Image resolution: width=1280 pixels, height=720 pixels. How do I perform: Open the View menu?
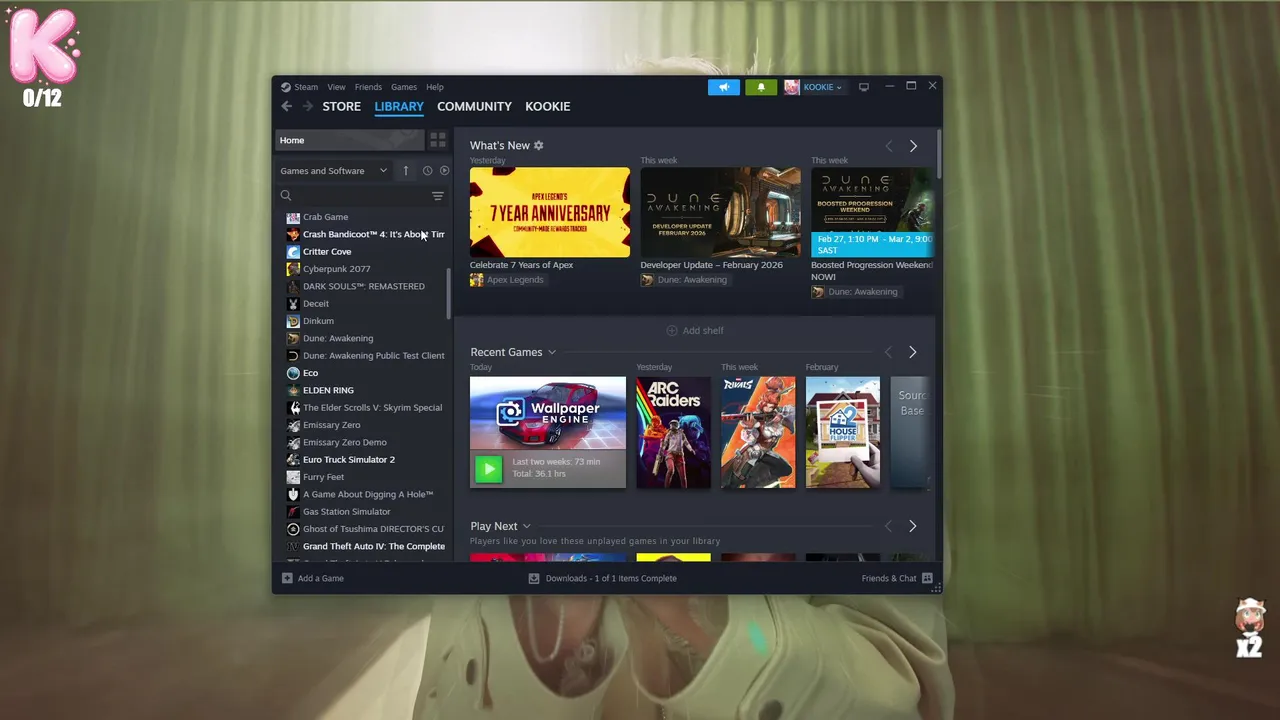(x=336, y=87)
